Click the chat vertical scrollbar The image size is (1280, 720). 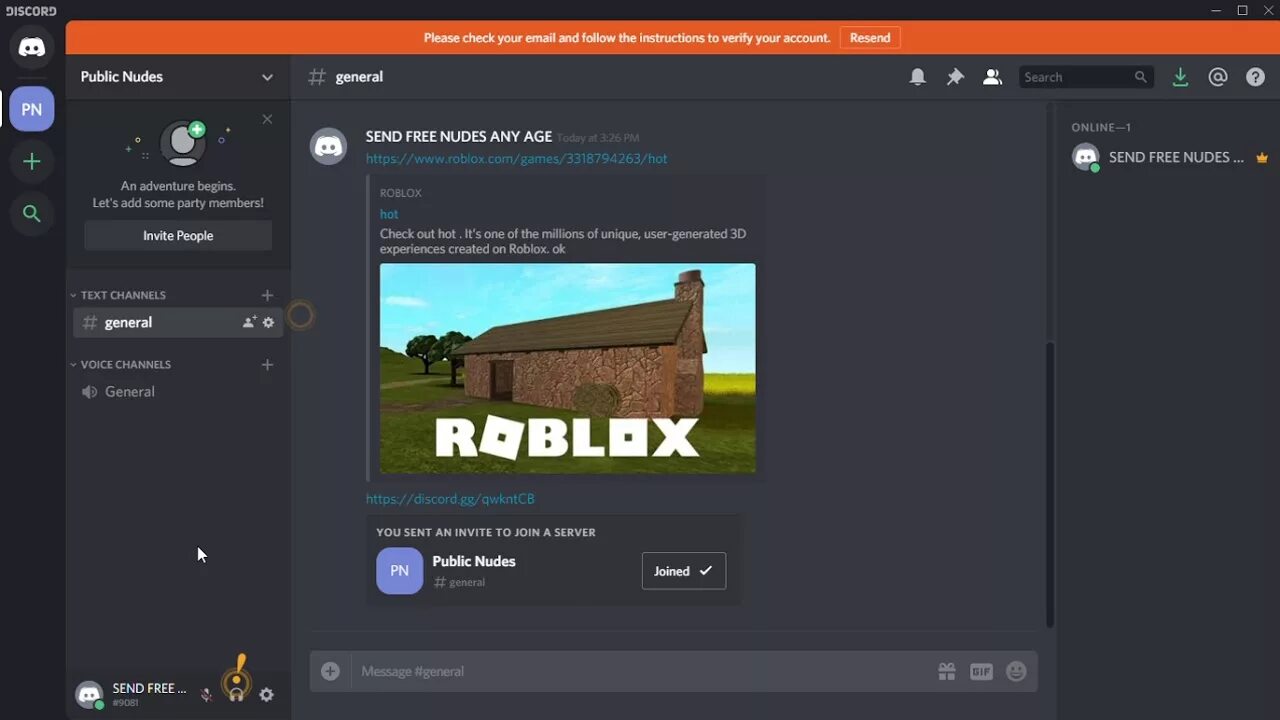point(1050,485)
